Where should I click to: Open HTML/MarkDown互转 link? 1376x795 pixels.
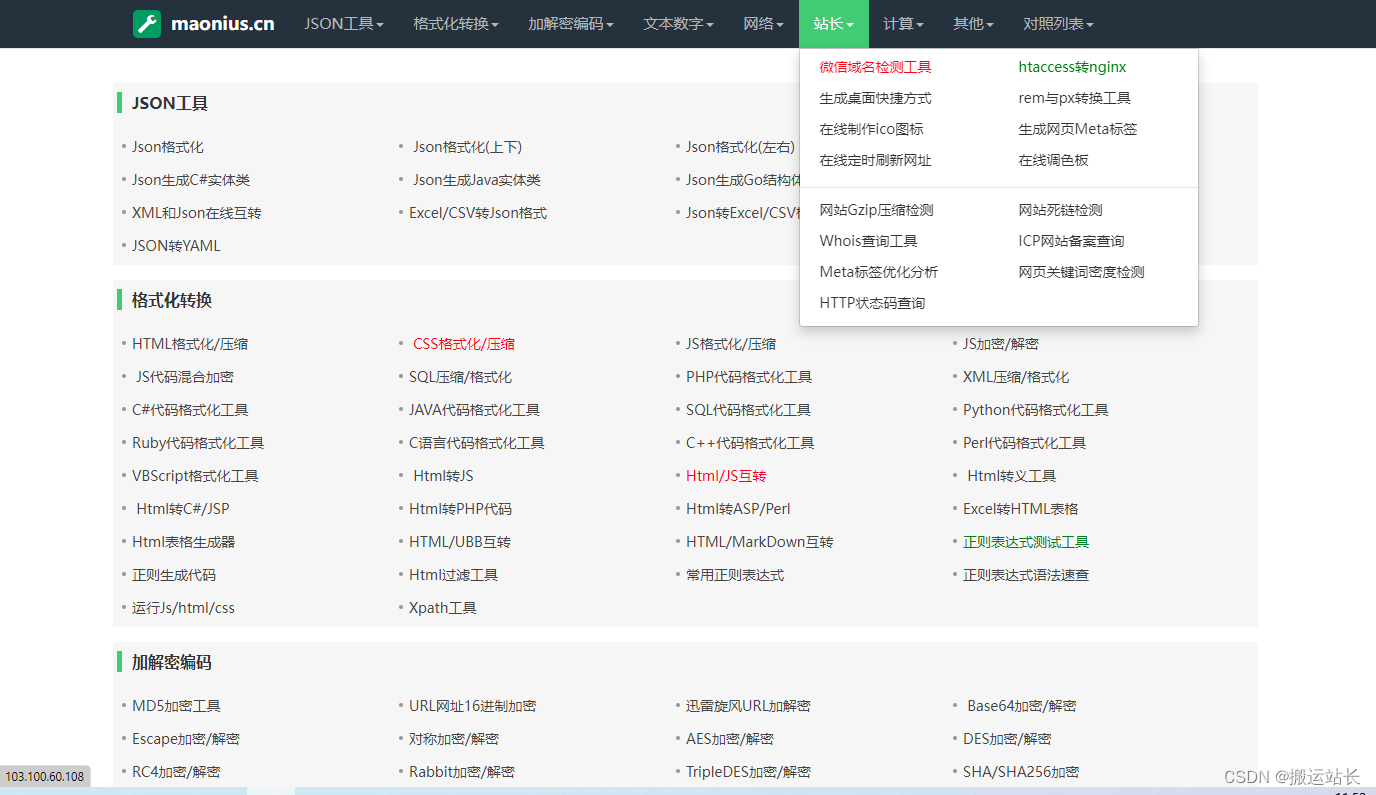[760, 542]
